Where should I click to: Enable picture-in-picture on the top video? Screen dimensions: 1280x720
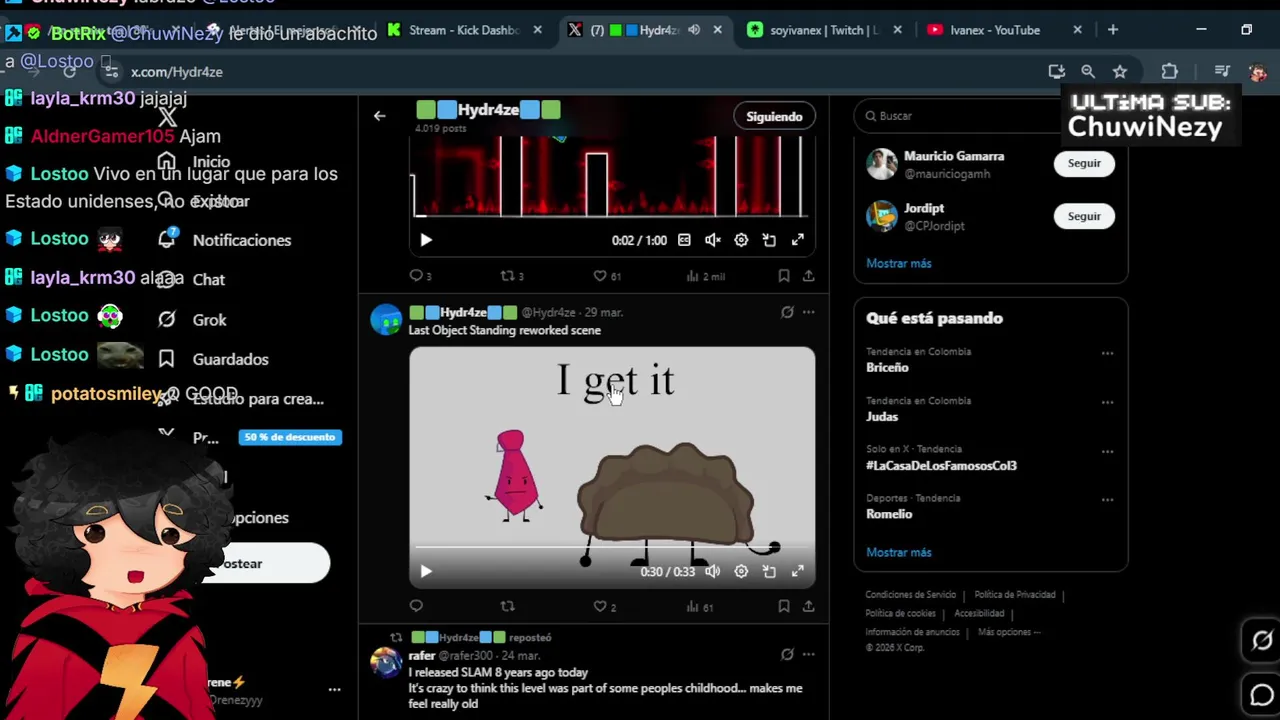[769, 240]
